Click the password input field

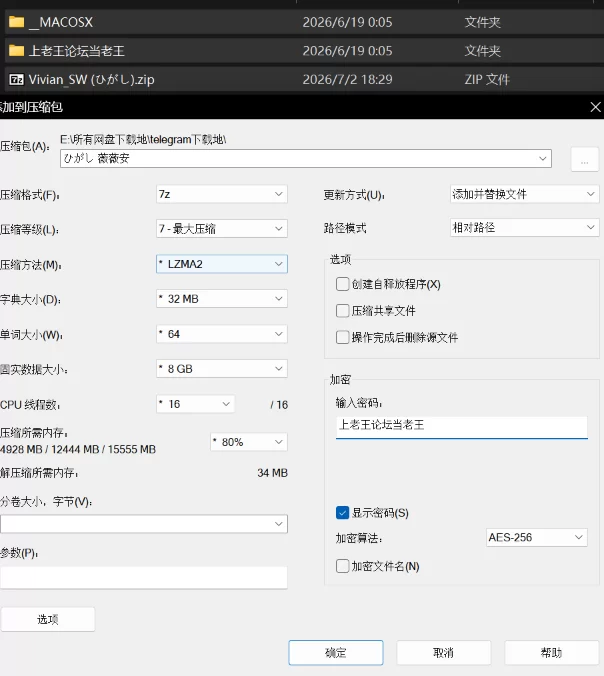[461, 427]
